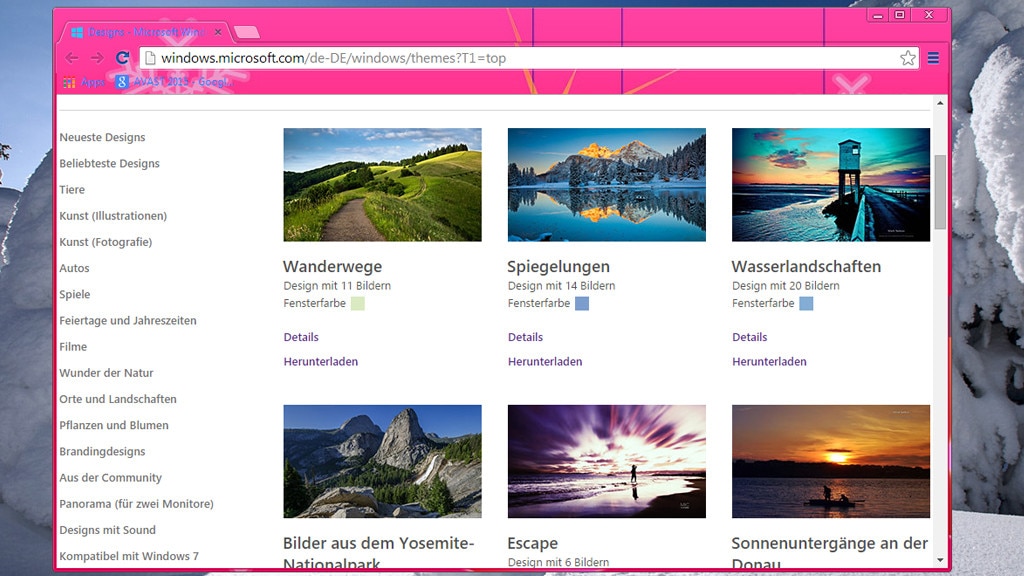Click Herunterladen under Spiegelungen

coord(545,362)
